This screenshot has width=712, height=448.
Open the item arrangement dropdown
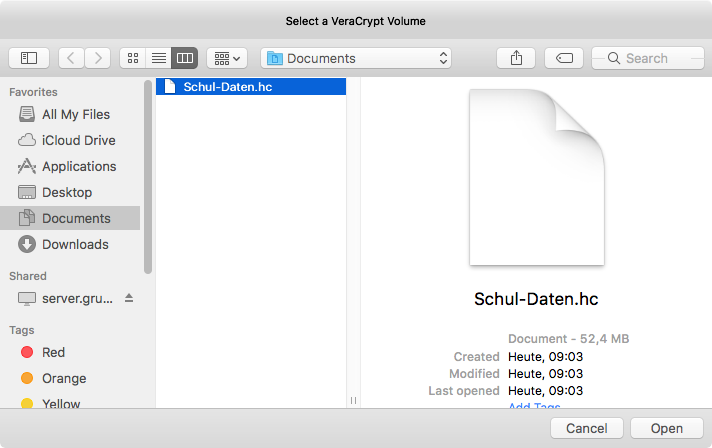point(227,58)
